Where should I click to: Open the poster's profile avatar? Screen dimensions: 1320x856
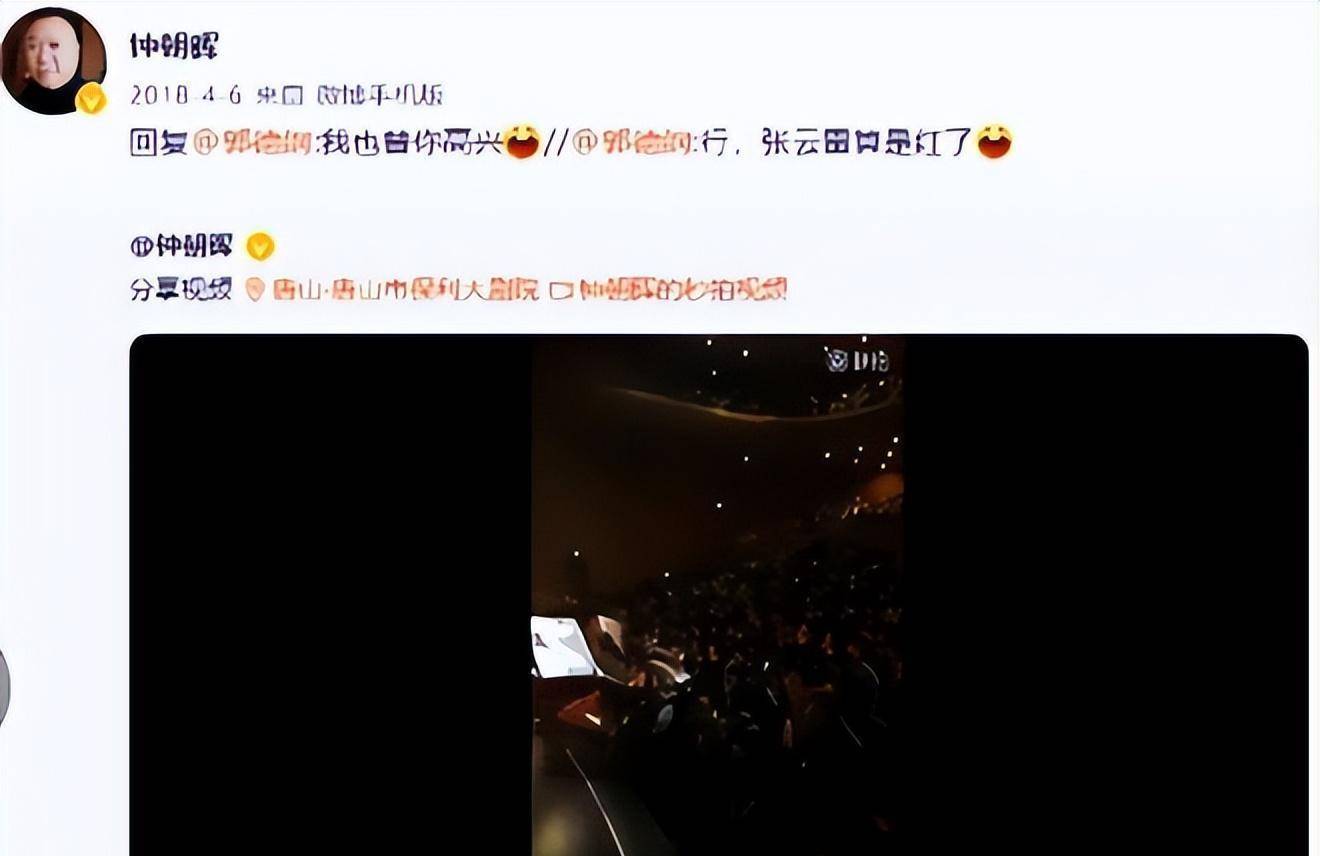pos(53,60)
